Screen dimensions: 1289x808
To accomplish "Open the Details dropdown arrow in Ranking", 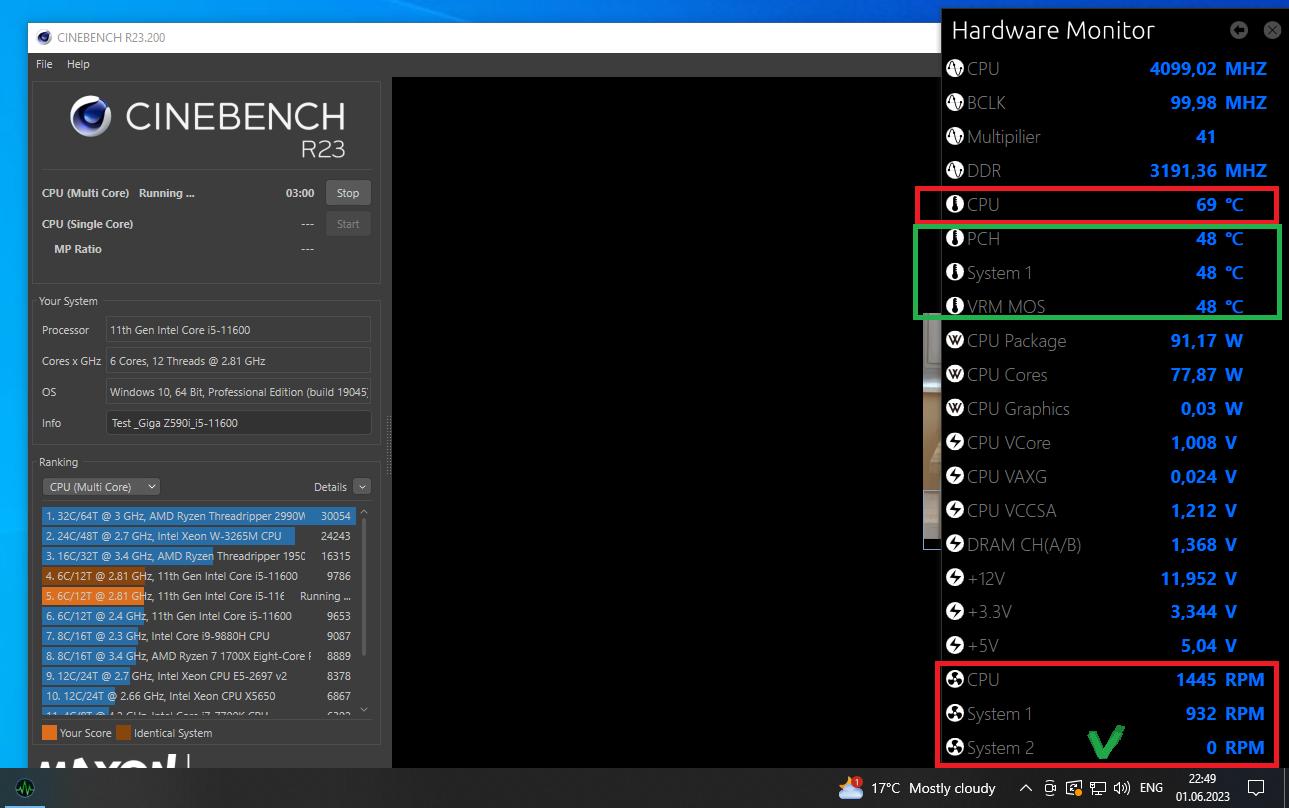I will (362, 487).
